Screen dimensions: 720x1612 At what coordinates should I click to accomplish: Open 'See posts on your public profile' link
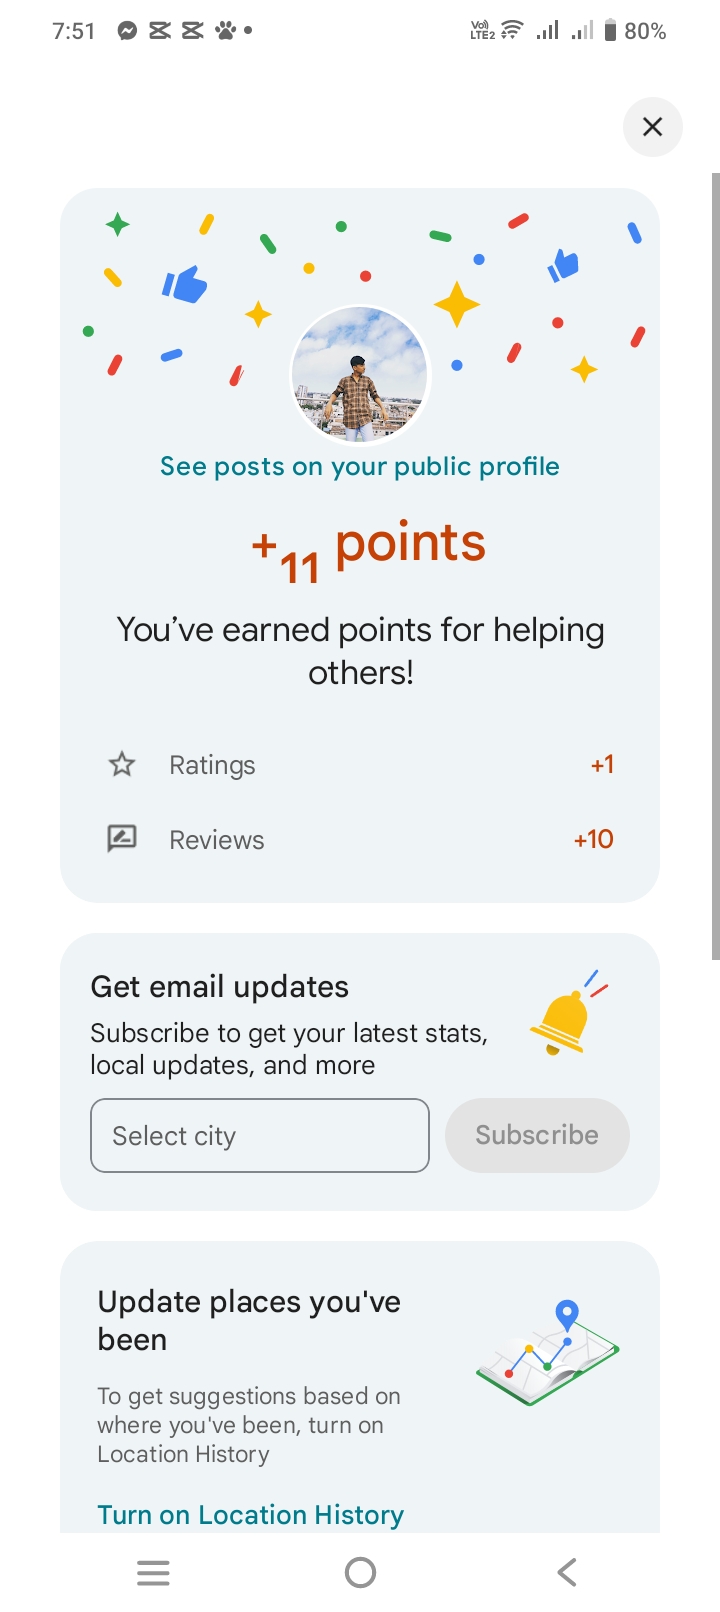point(360,467)
